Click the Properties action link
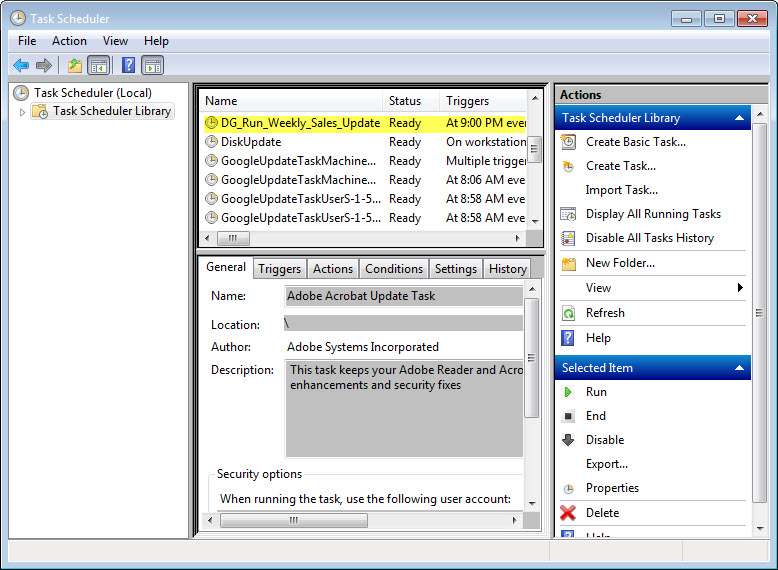 pos(612,488)
